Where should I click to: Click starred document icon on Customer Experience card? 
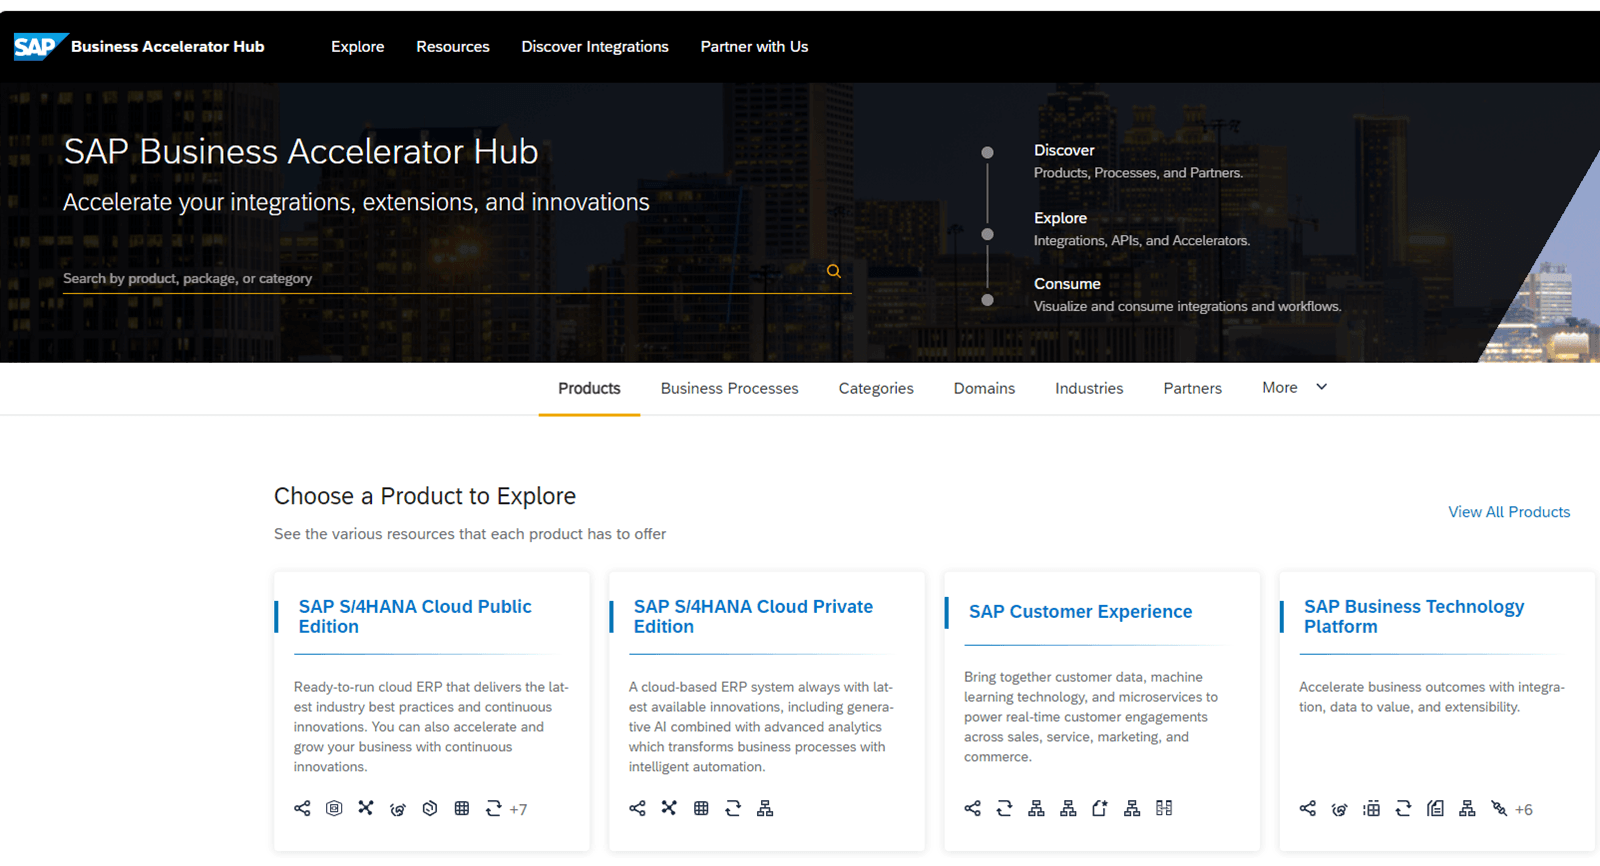coord(1100,808)
